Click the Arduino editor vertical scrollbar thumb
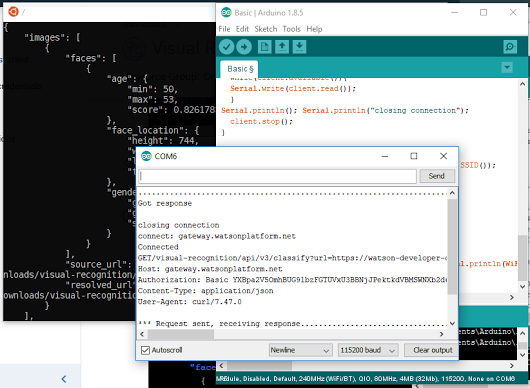Image resolution: width=530 pixels, height=388 pixels. (x=522, y=257)
